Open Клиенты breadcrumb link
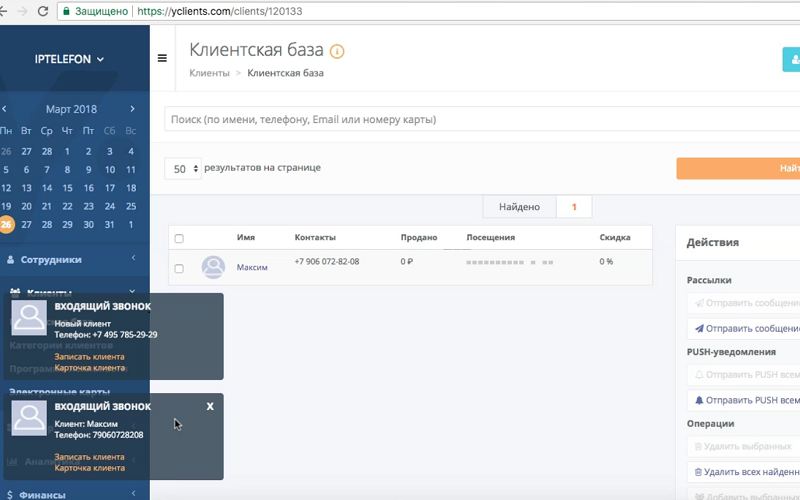Viewport: 800px width, 500px height. 209,73
